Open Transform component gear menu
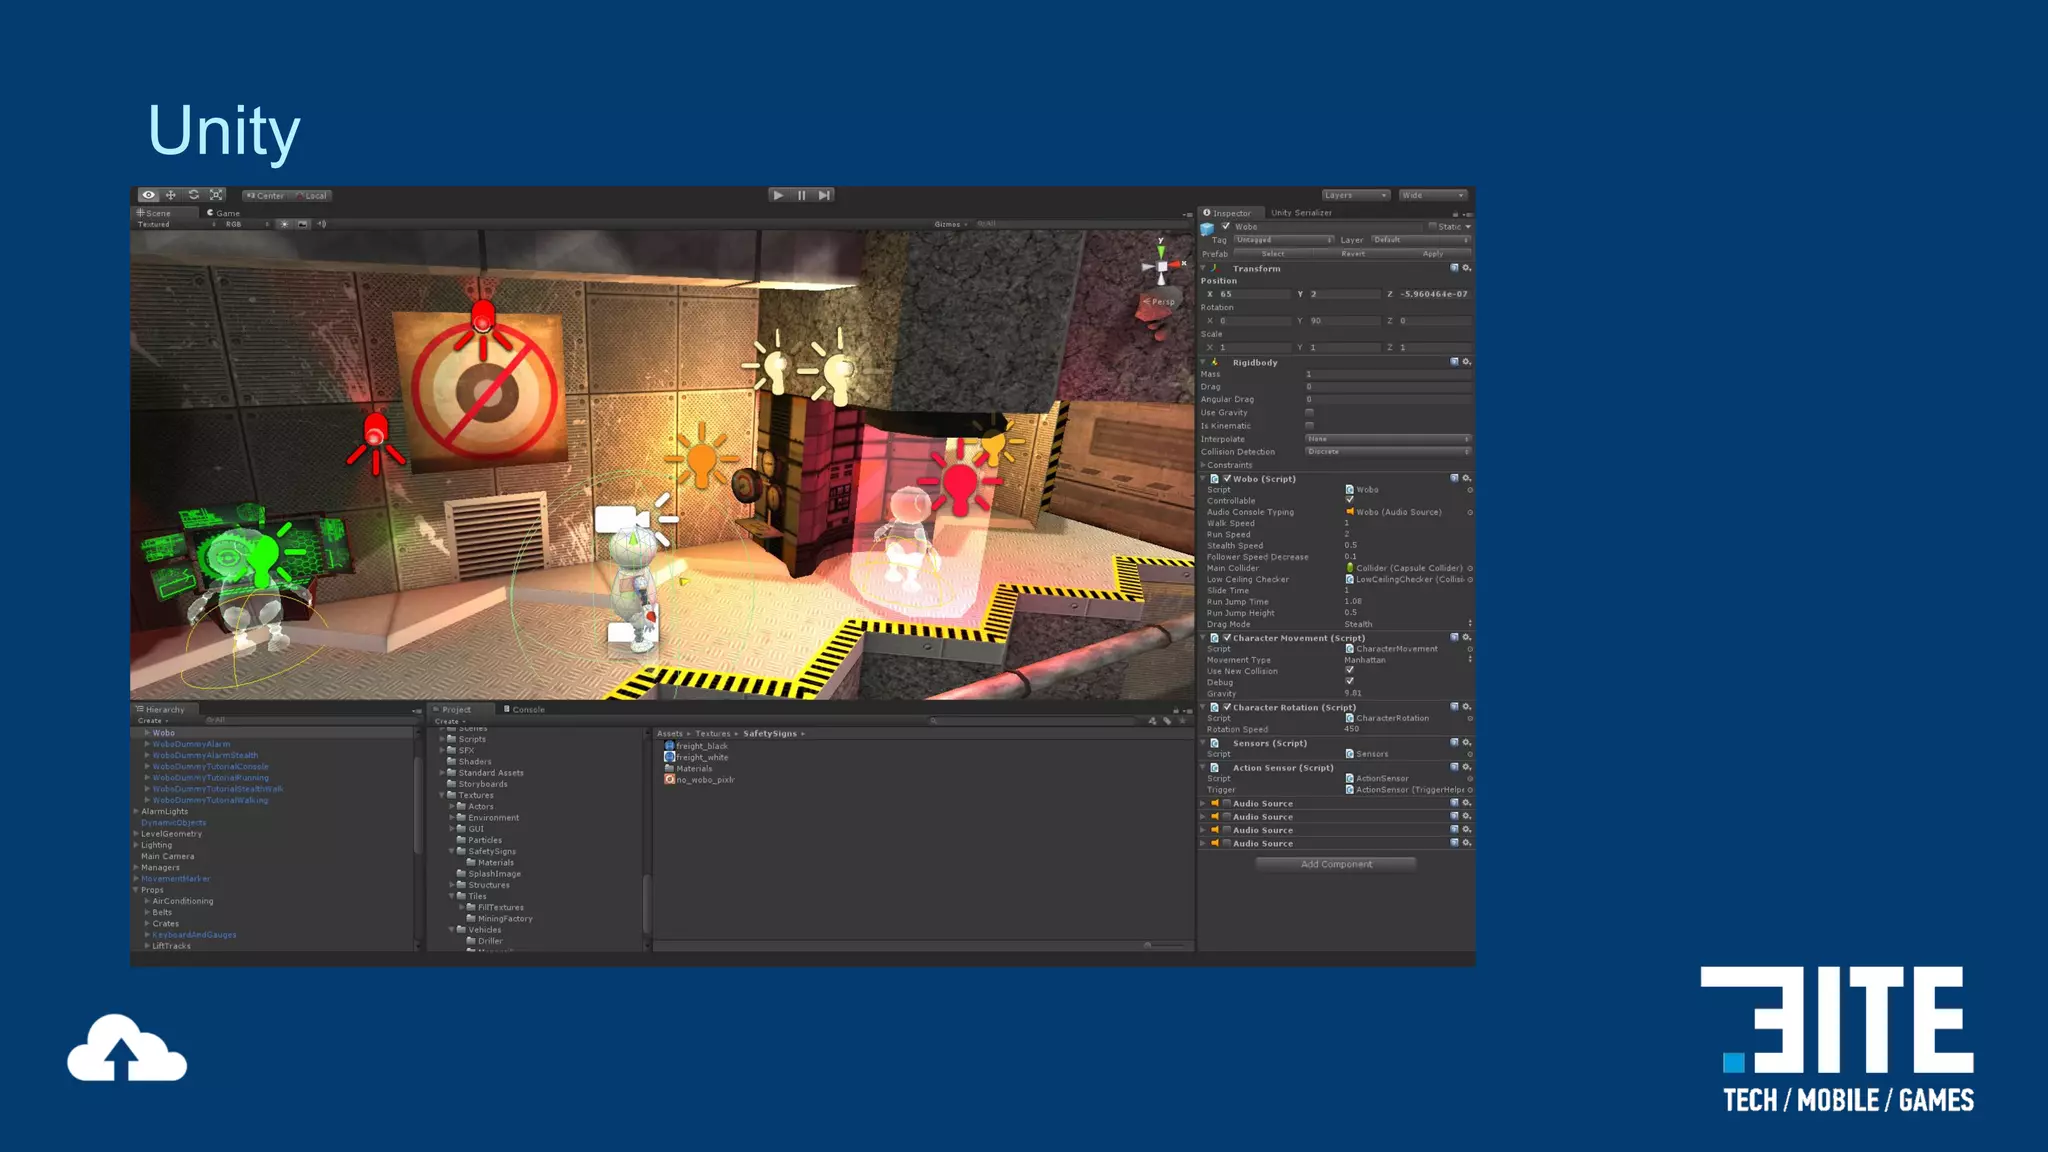The width and height of the screenshot is (2048, 1152). coord(1467,268)
